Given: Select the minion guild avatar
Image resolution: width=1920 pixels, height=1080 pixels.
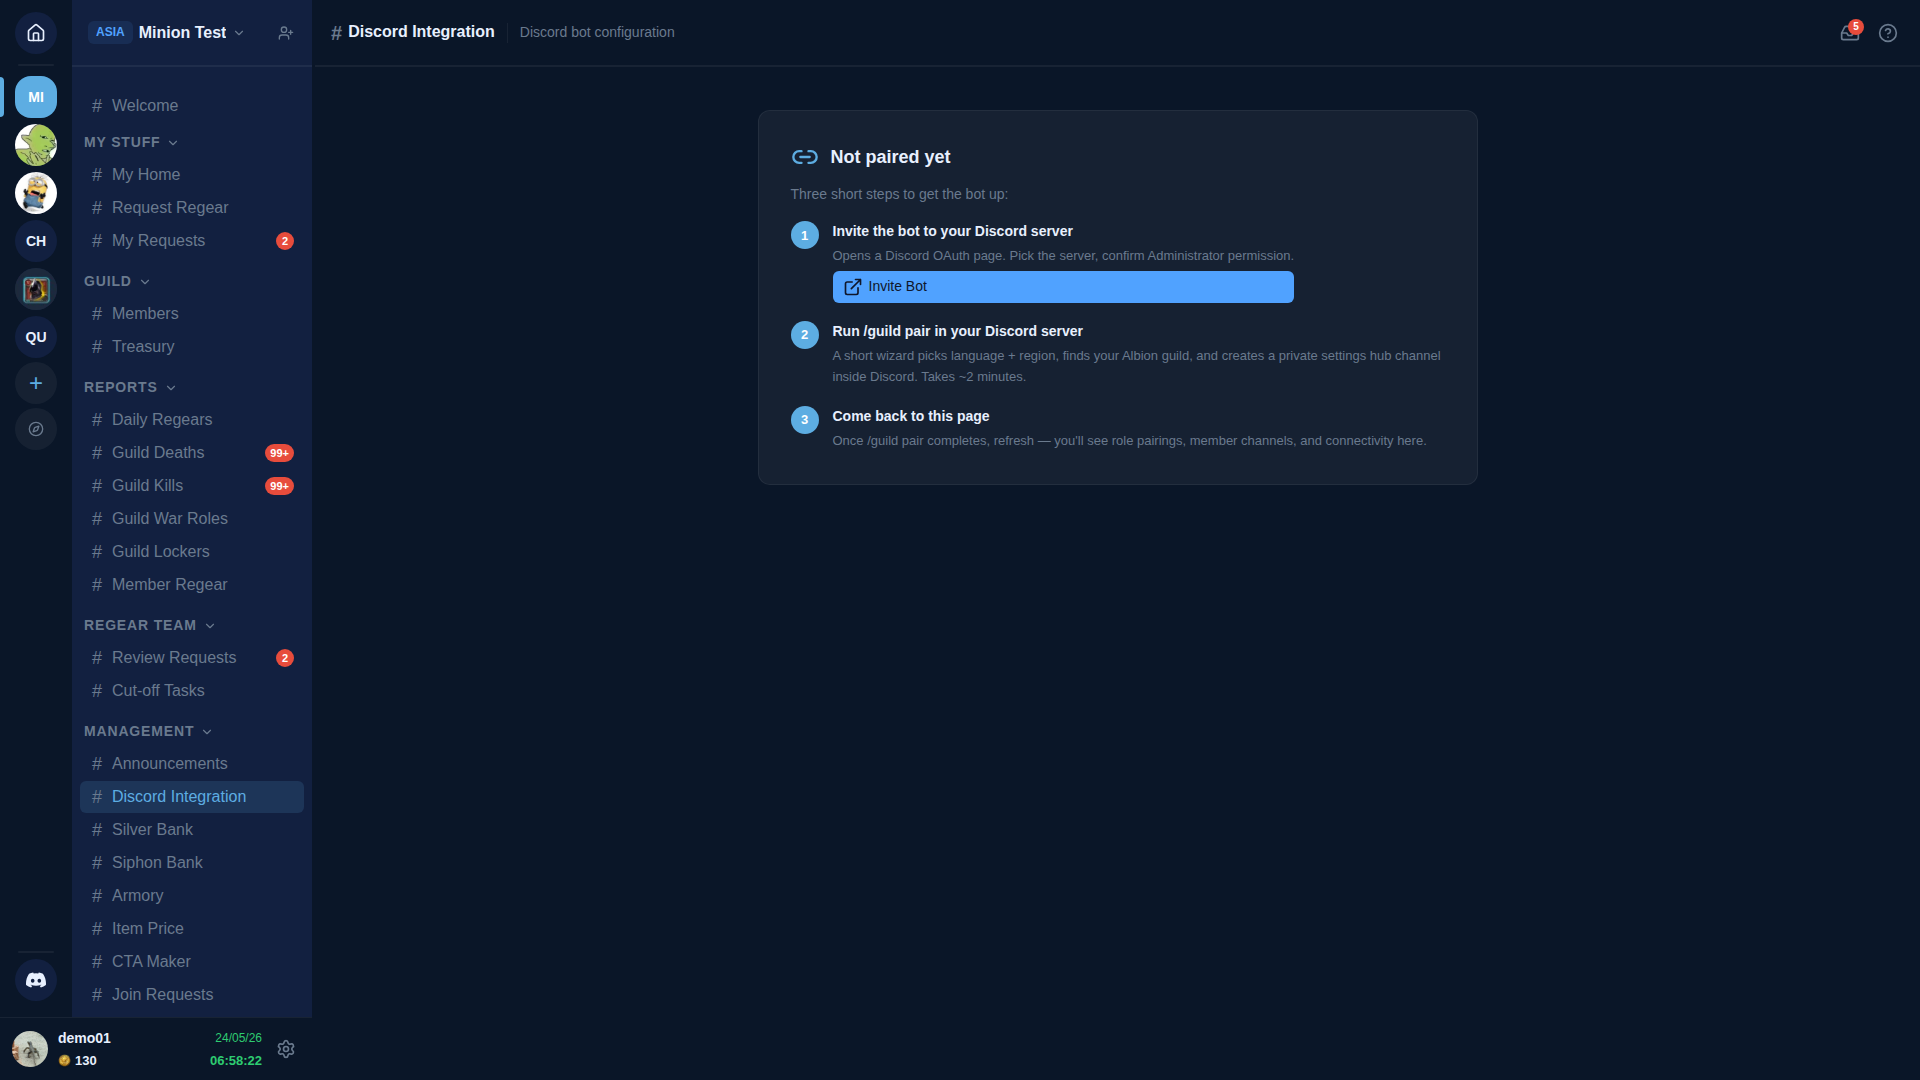Looking at the screenshot, I should click(36, 193).
